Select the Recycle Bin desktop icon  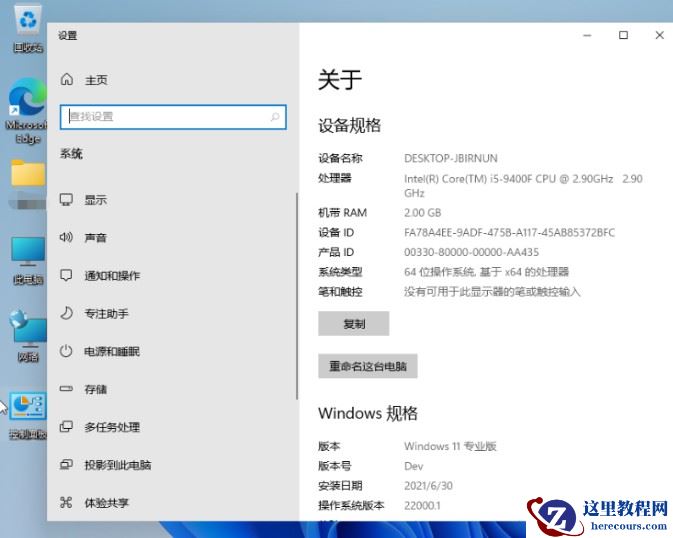[x=28, y=29]
